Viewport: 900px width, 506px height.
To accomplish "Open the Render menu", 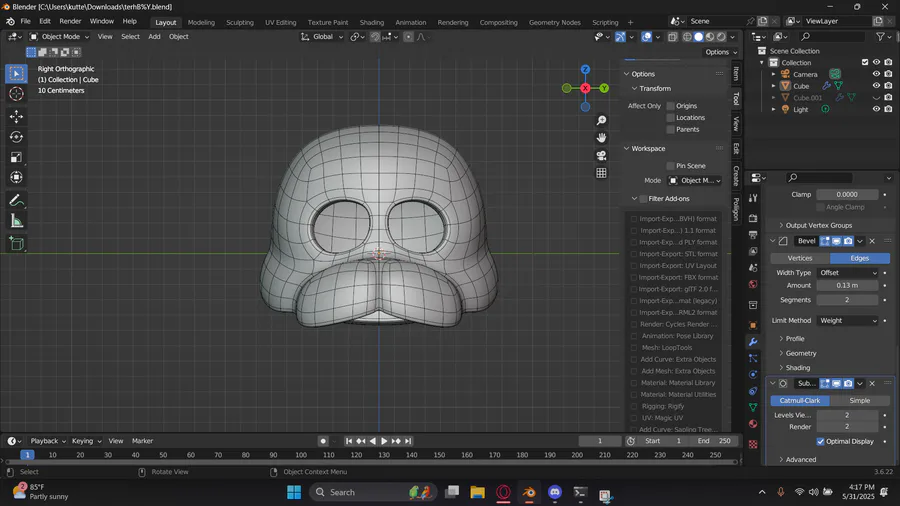I will [x=70, y=21].
